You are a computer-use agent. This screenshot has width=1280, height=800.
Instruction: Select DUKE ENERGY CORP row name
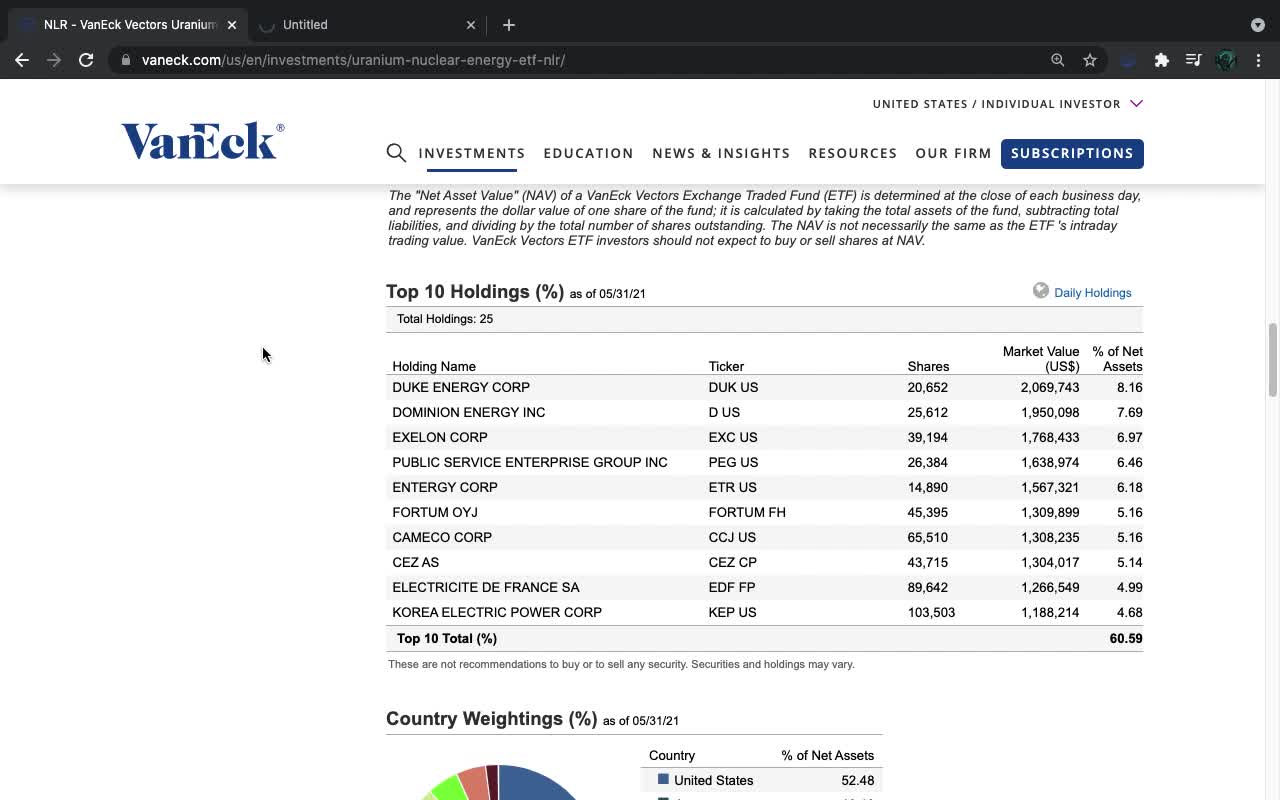click(x=461, y=387)
